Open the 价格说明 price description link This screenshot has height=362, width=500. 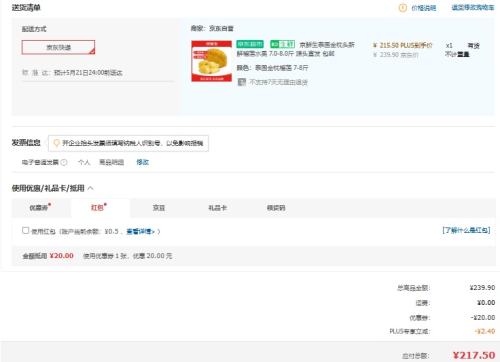[424, 8]
